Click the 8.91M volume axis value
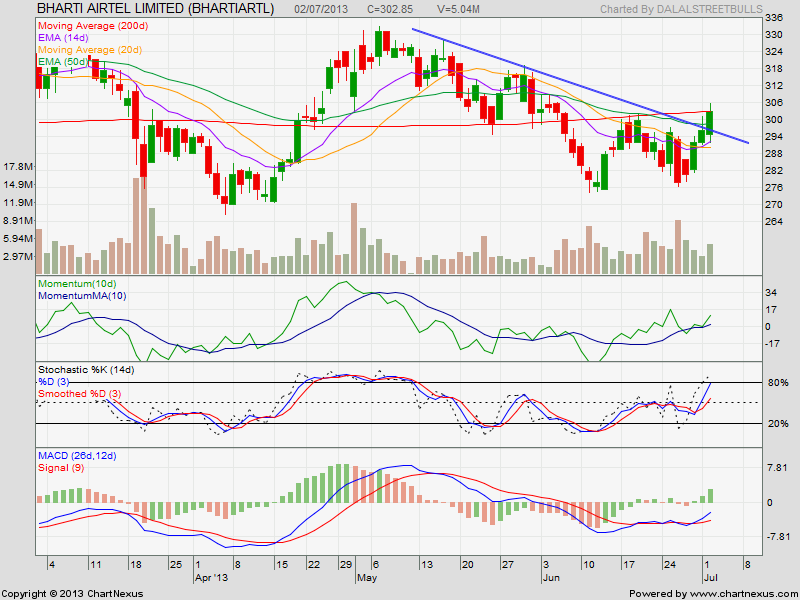This screenshot has height=600, width=800. 18,220
